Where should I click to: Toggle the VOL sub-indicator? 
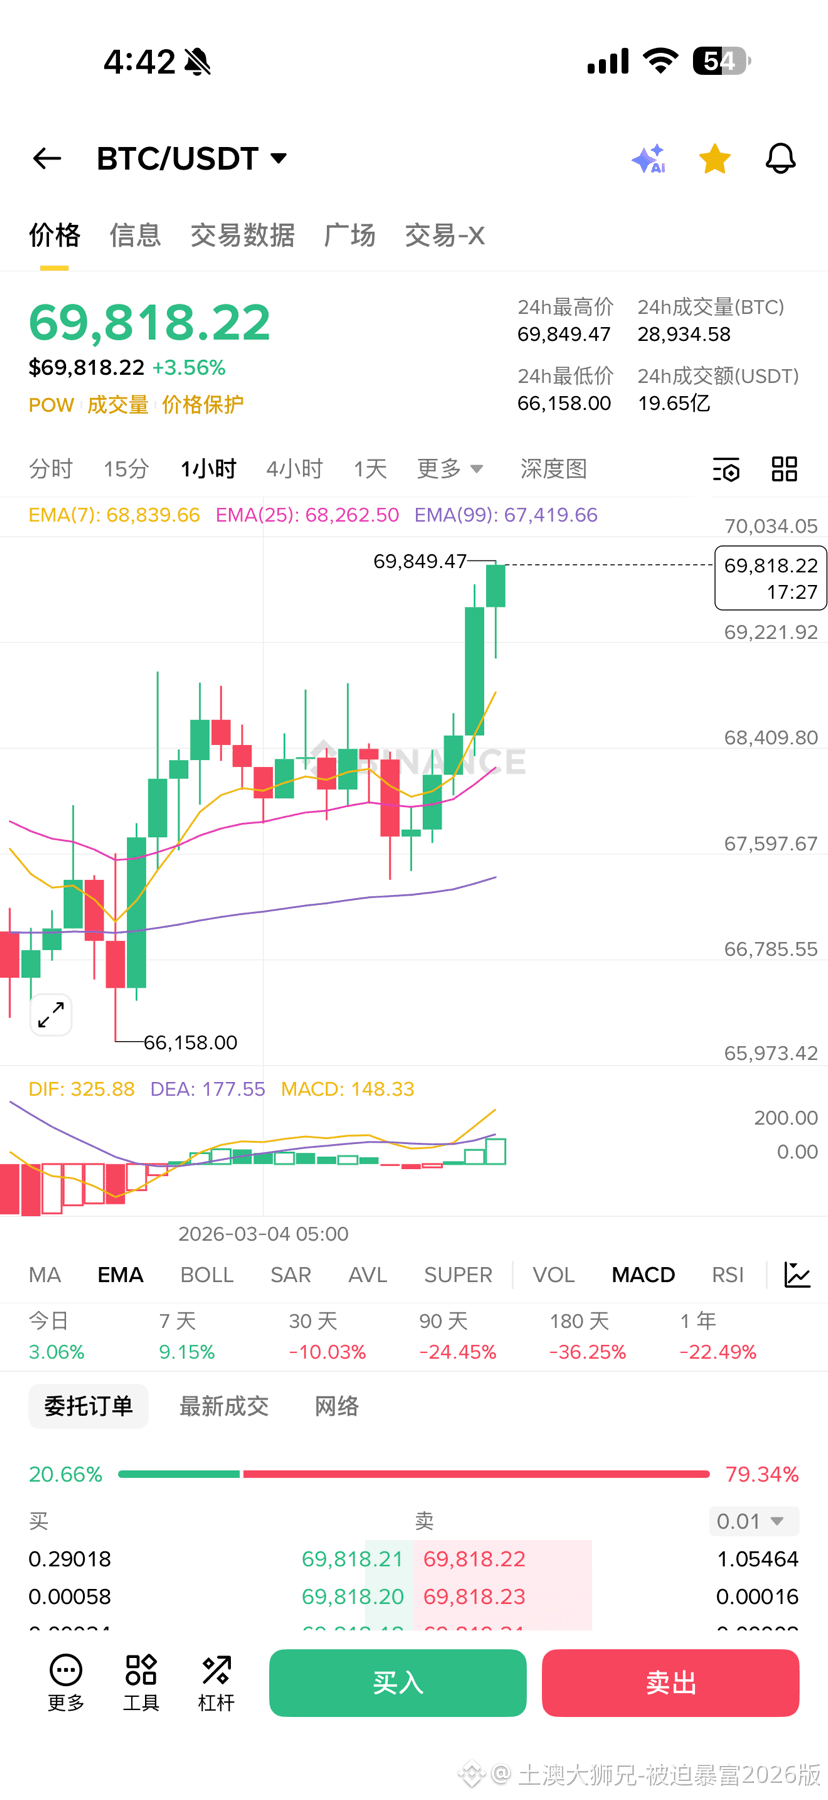tap(554, 1275)
